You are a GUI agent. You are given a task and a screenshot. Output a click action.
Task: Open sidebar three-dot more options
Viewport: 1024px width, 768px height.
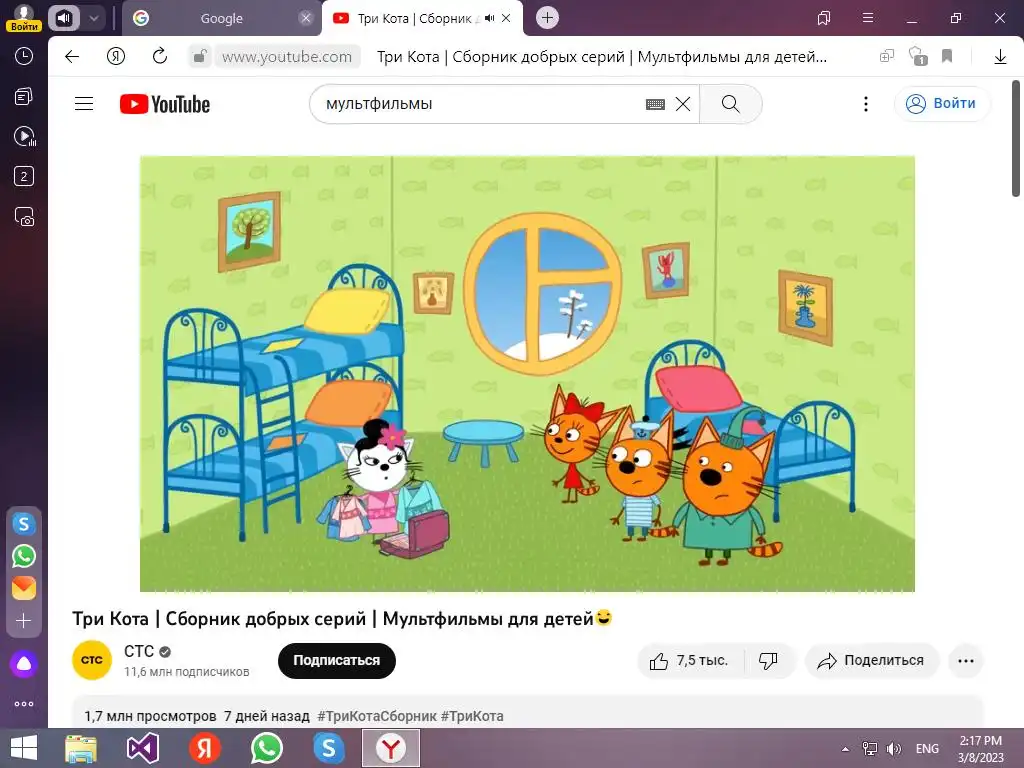24,704
